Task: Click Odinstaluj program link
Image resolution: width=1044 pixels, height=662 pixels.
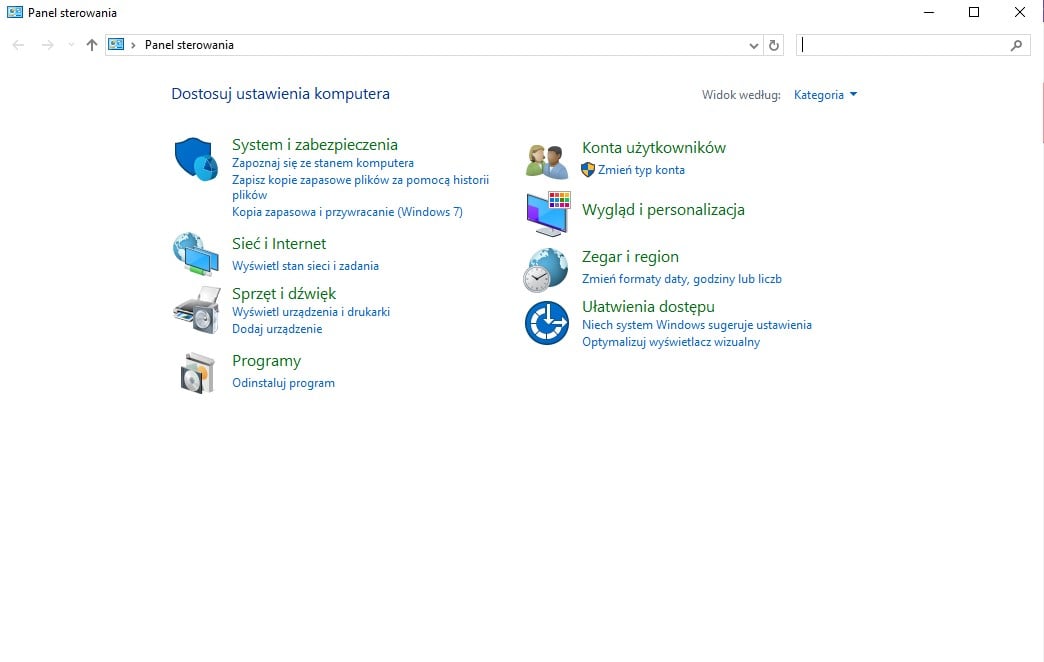Action: (x=283, y=382)
